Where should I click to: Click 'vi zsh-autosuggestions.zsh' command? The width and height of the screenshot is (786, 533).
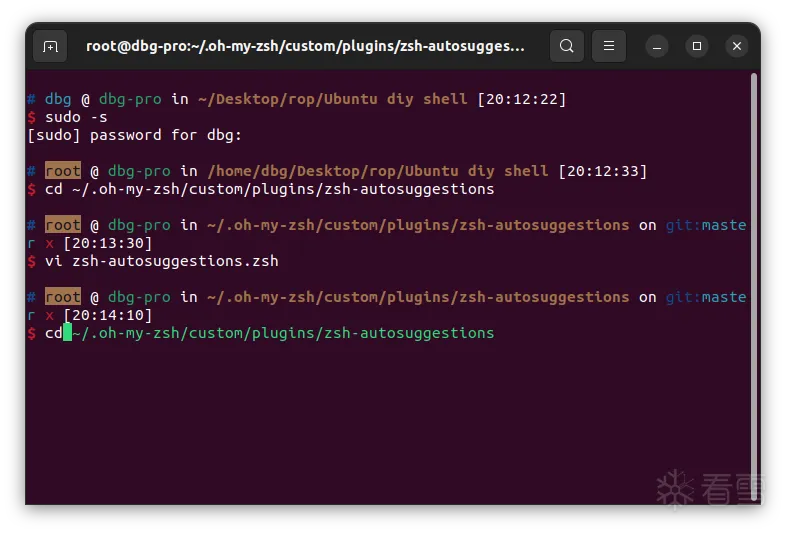pos(162,261)
